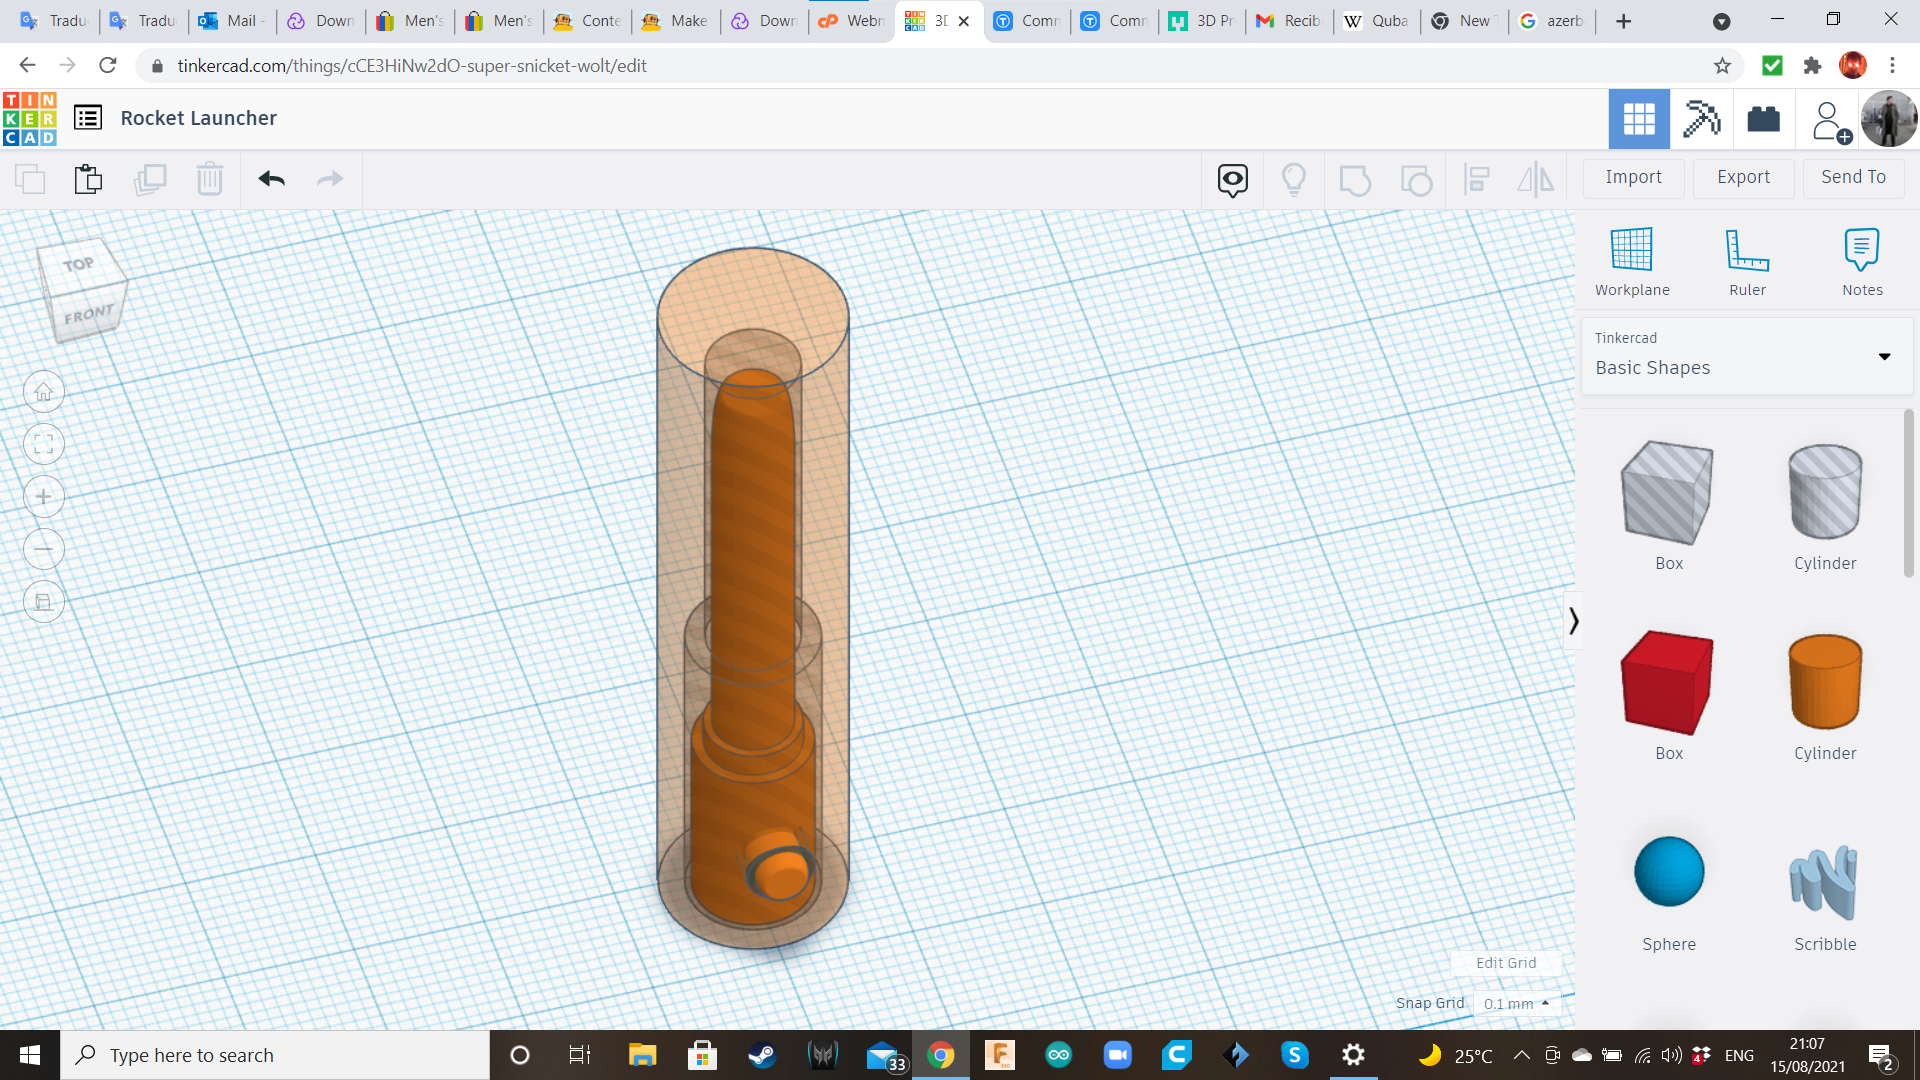The image size is (1920, 1080).
Task: Click the undo arrow icon
Action: click(271, 179)
